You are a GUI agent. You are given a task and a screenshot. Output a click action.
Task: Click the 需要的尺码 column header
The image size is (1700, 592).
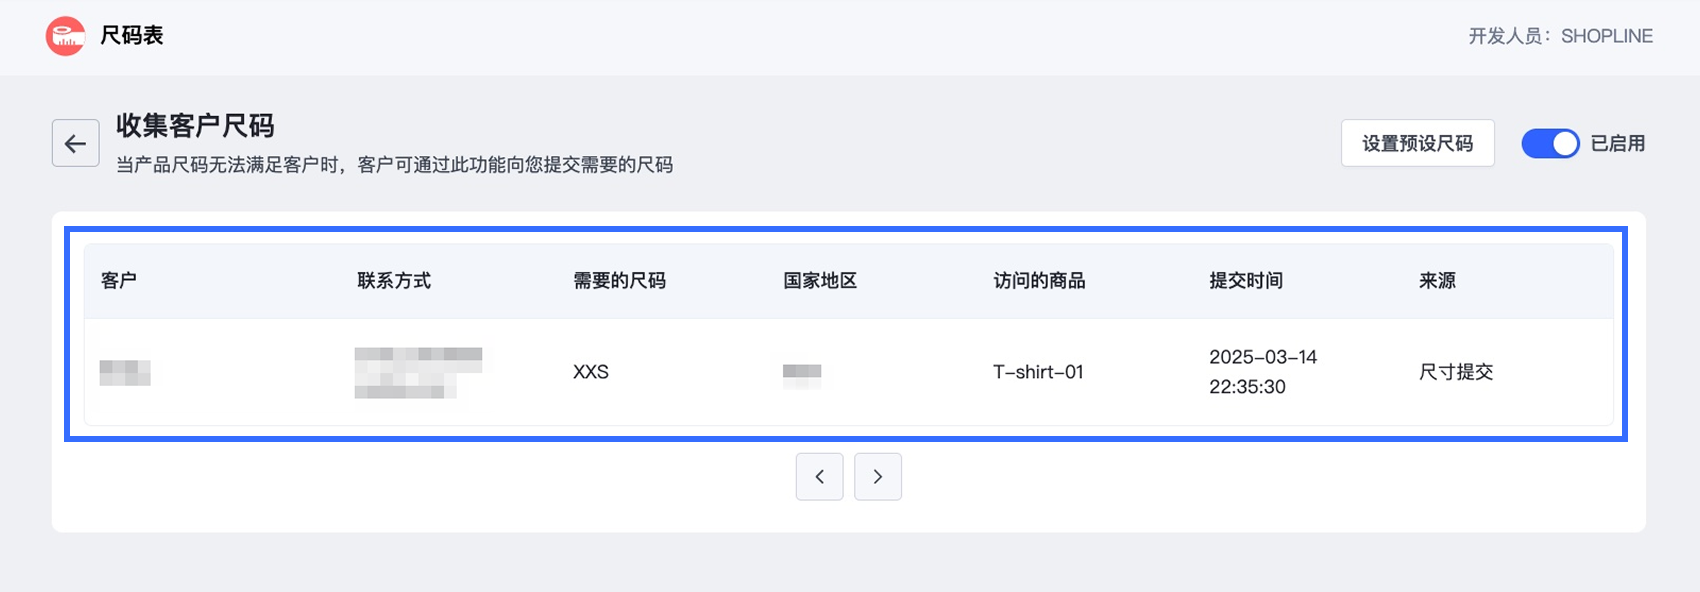click(620, 281)
